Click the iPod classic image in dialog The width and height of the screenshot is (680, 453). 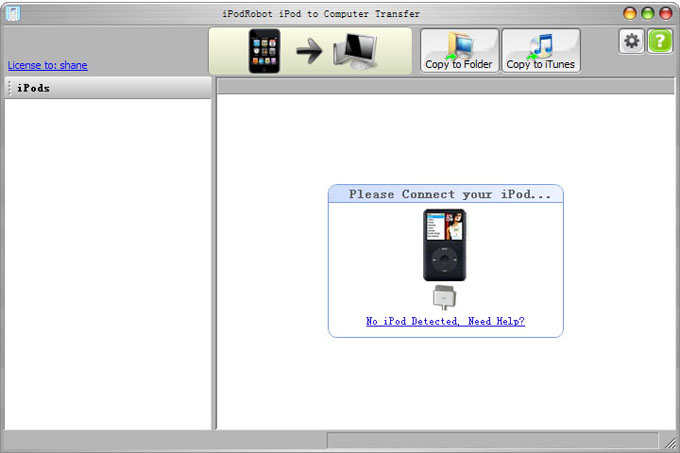click(445, 245)
